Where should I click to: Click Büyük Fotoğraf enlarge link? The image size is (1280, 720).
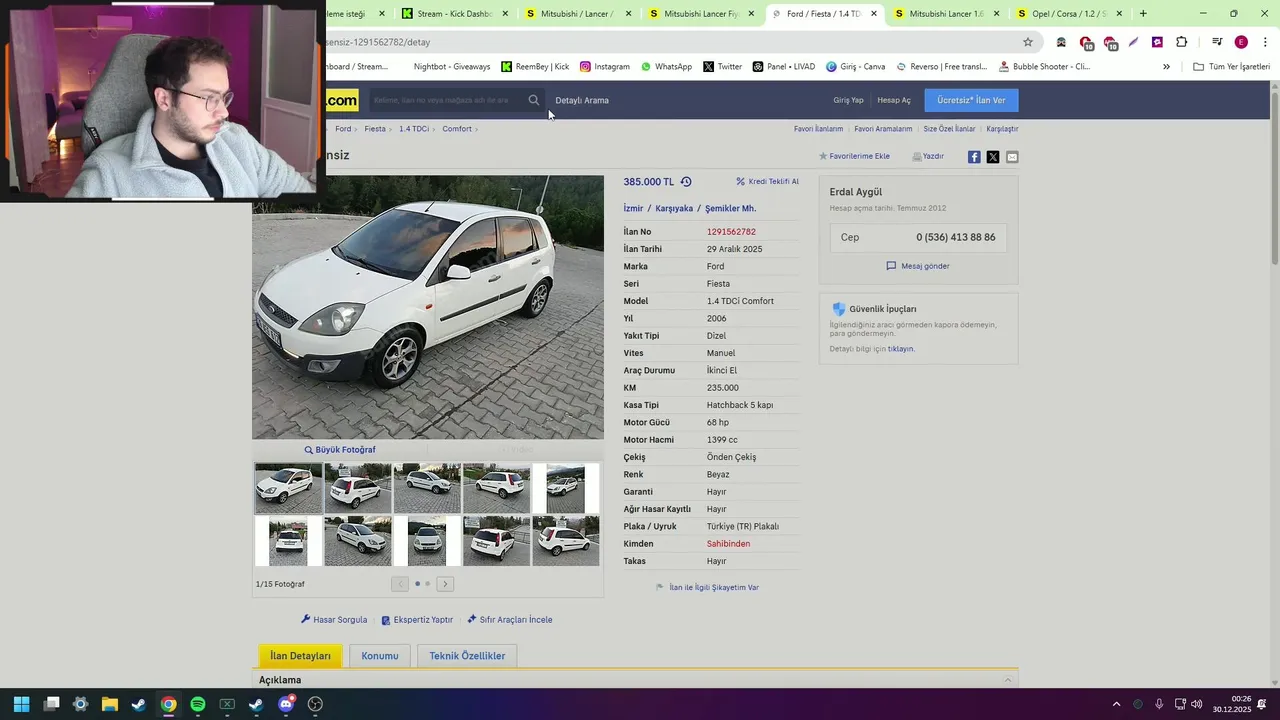340,450
